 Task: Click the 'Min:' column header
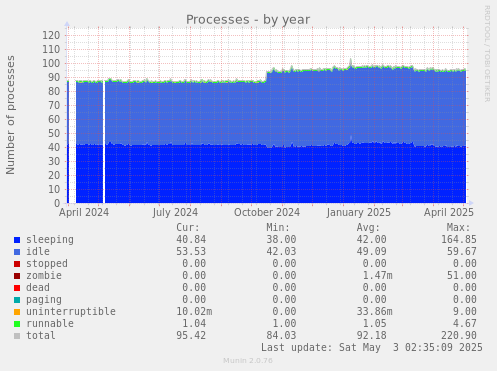278,228
